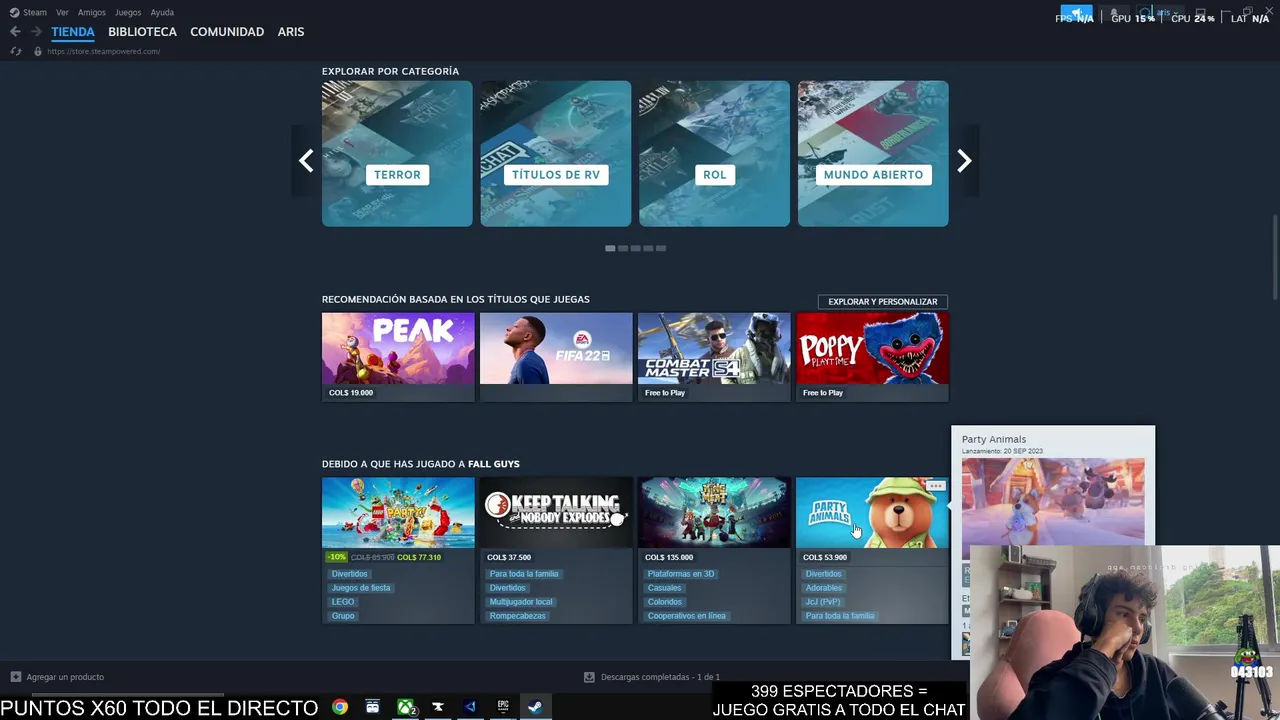1280x720 pixels.
Task: Show next categories with right carousel arrow
Action: click(964, 160)
